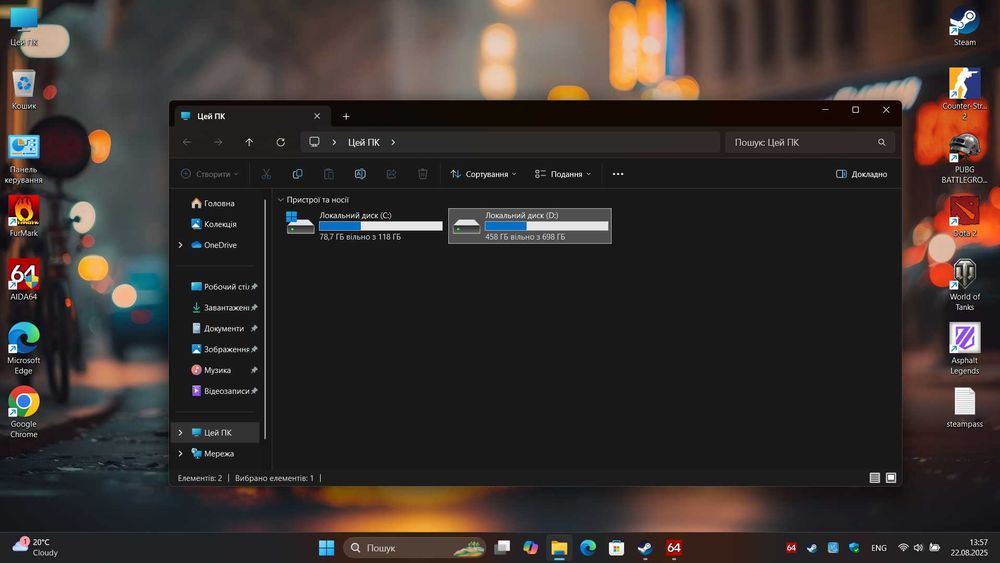Click the Refresh button in Explorer
The height and width of the screenshot is (563, 1000).
[x=281, y=142]
